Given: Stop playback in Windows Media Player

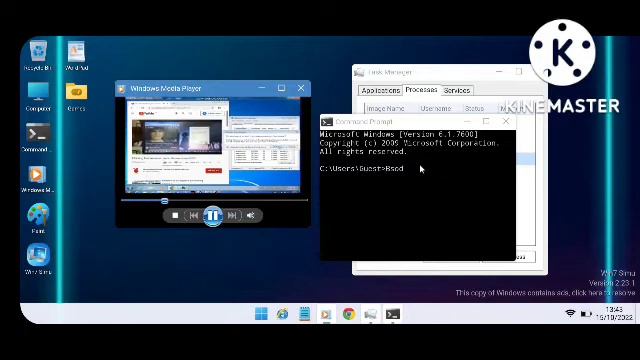Looking at the screenshot, I should [175, 216].
